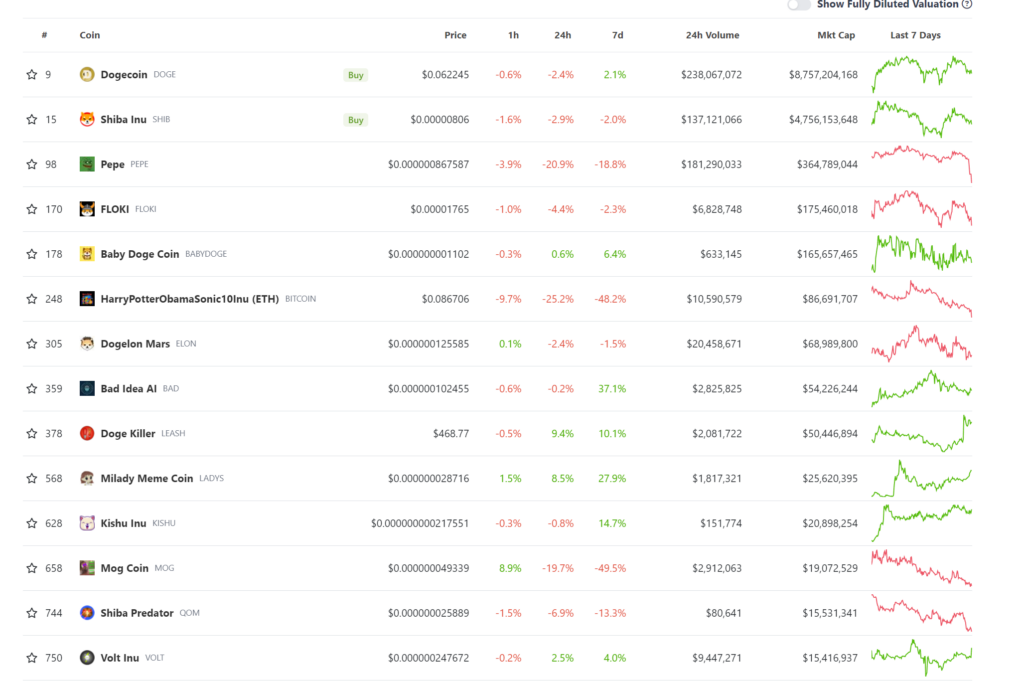Click the Doge Killer red logo
The width and height of the screenshot is (1024, 684).
point(87,433)
